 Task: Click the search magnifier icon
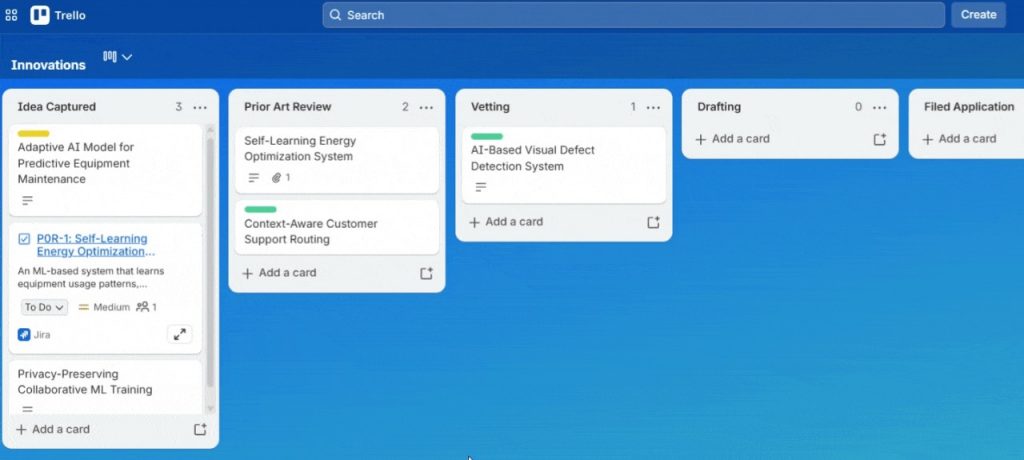click(335, 15)
